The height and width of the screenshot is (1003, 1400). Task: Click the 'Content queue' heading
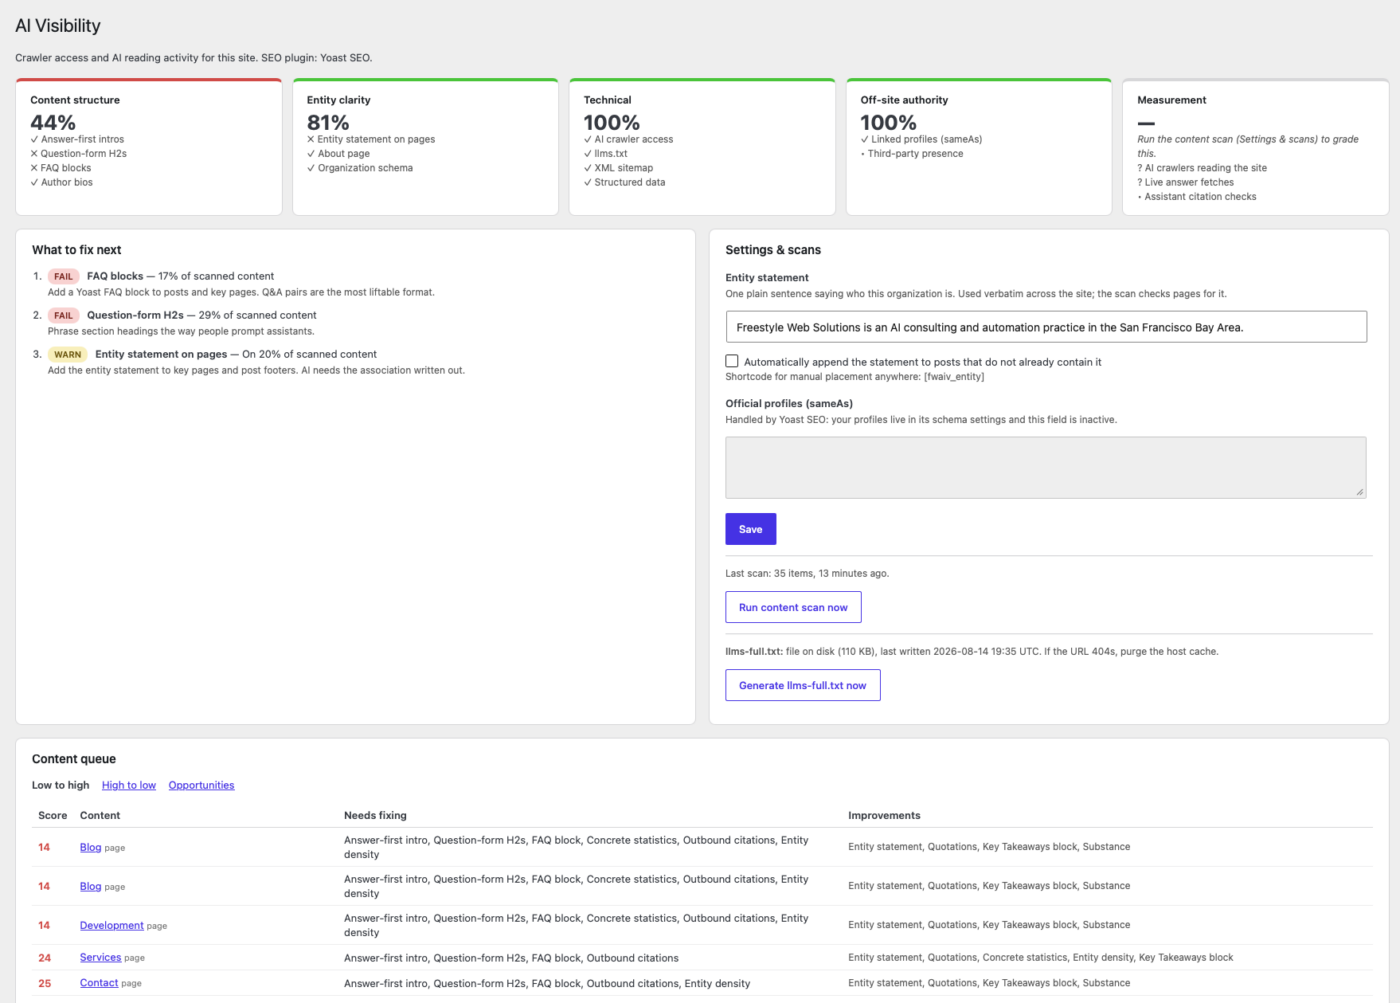point(74,759)
